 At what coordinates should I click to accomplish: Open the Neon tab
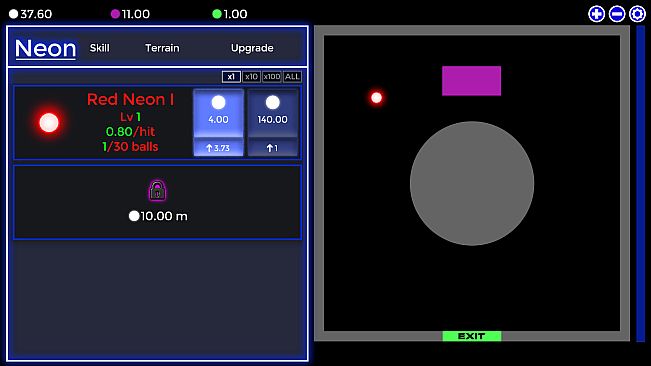pos(46,49)
